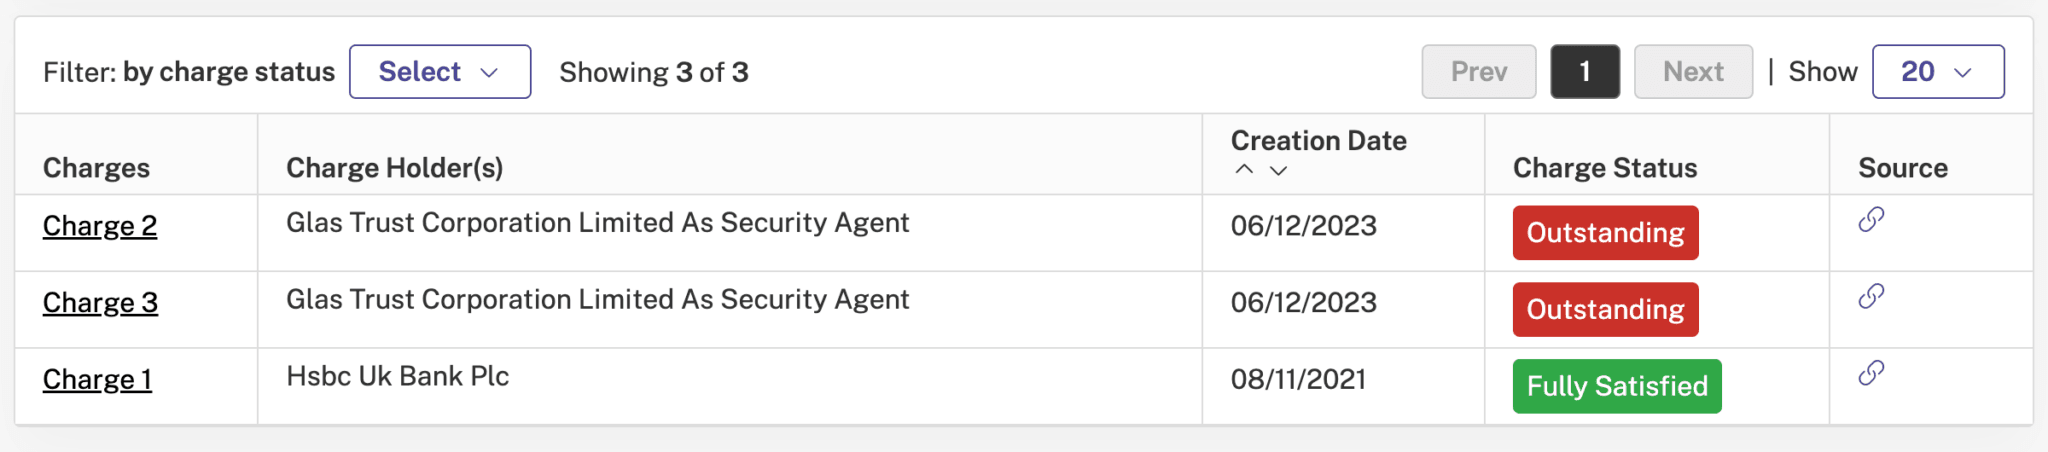2048x452 pixels.
Task: Go to page 1
Action: click(x=1585, y=72)
